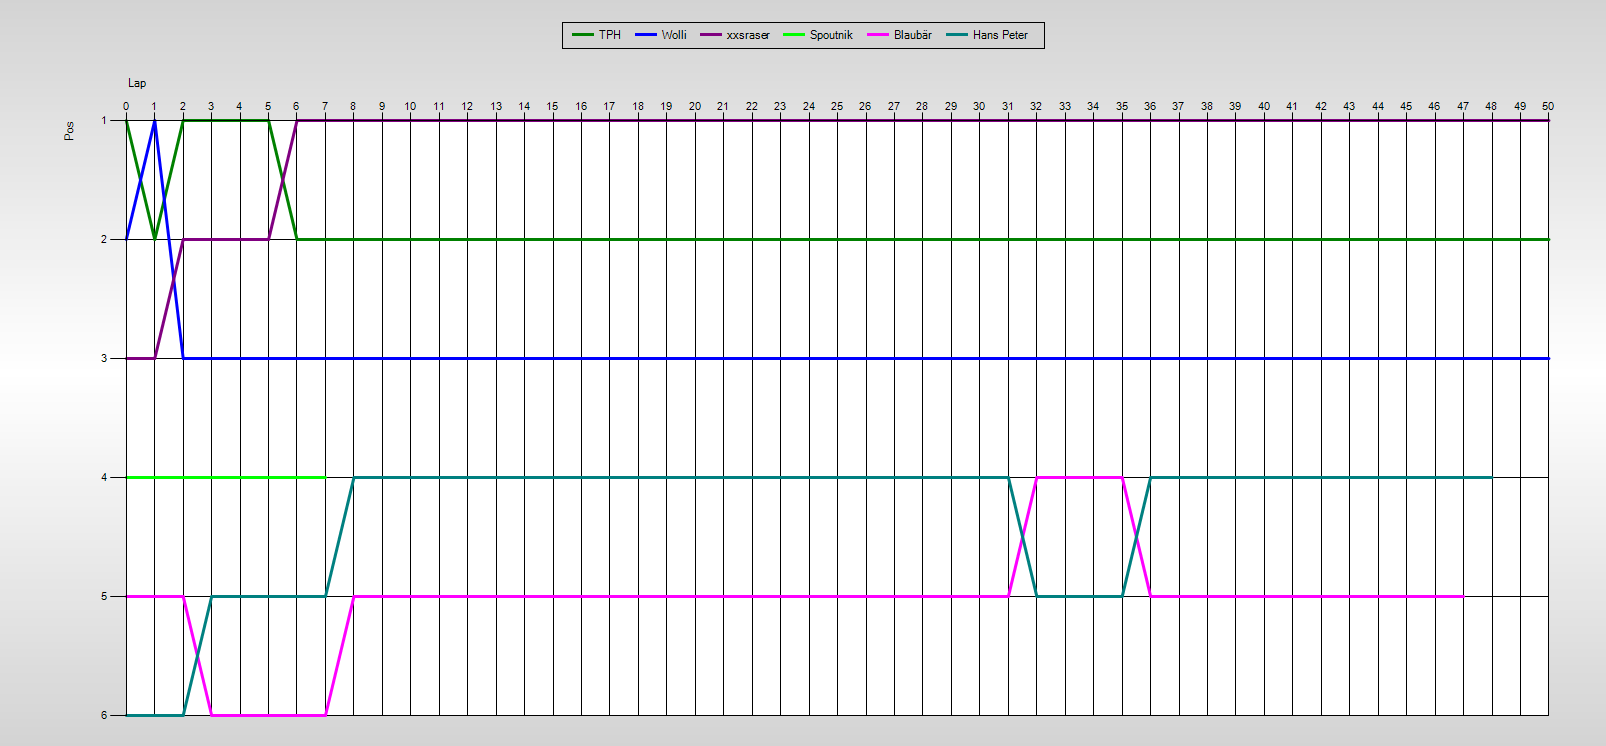Click lap number 2 on the axis
1606x746 pixels.
(183, 106)
